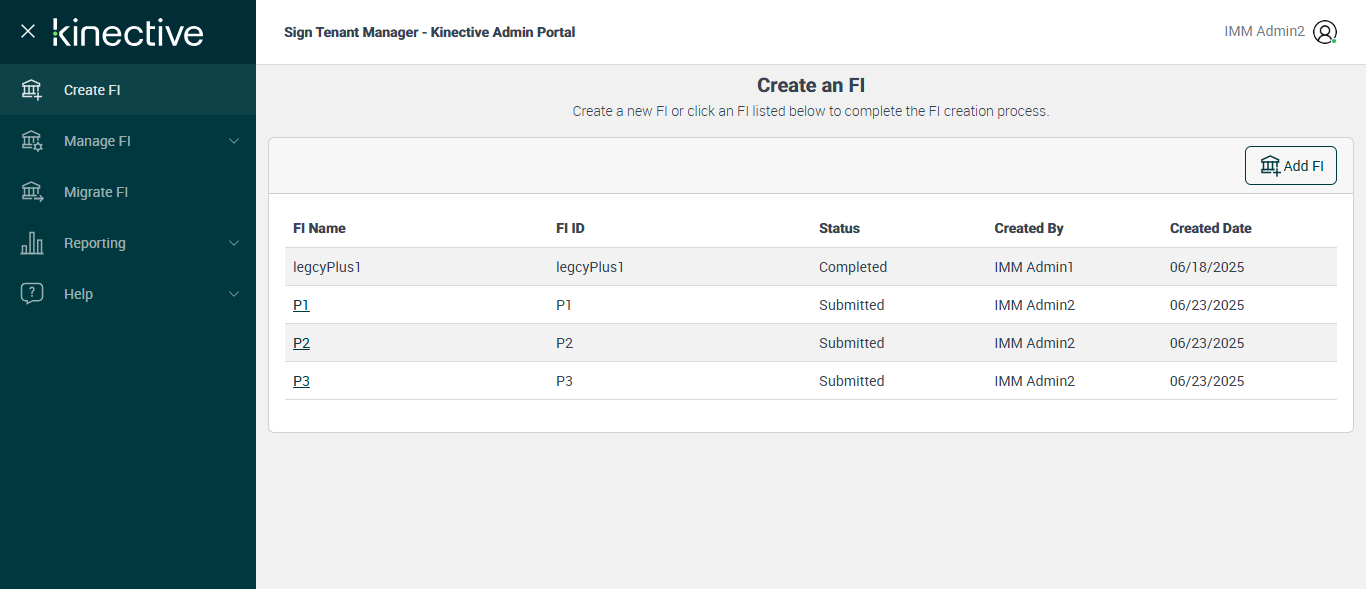Click the Reporting bar chart icon

[x=32, y=243]
